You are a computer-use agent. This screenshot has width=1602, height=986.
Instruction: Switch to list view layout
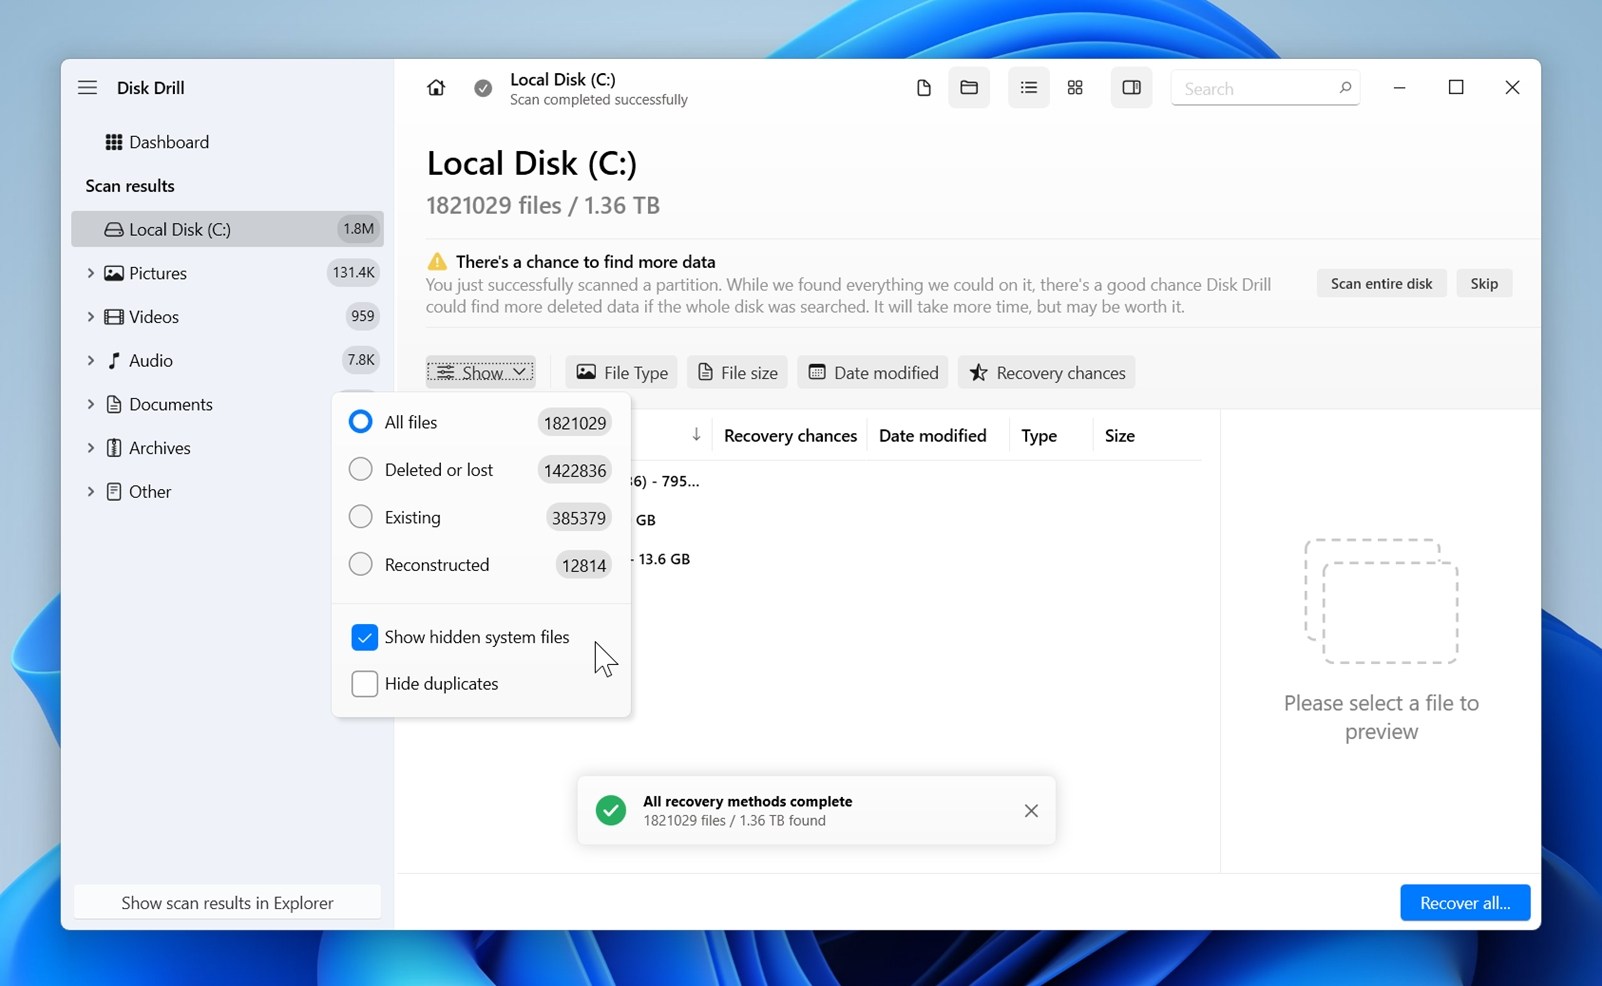tap(1027, 88)
